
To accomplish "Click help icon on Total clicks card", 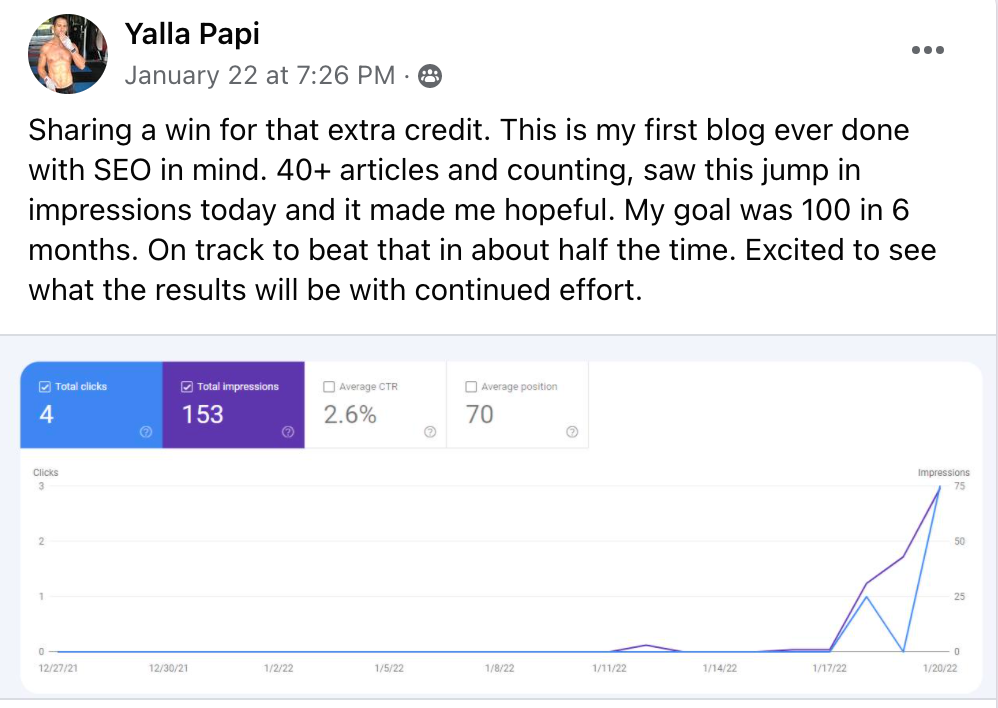I will click(146, 432).
